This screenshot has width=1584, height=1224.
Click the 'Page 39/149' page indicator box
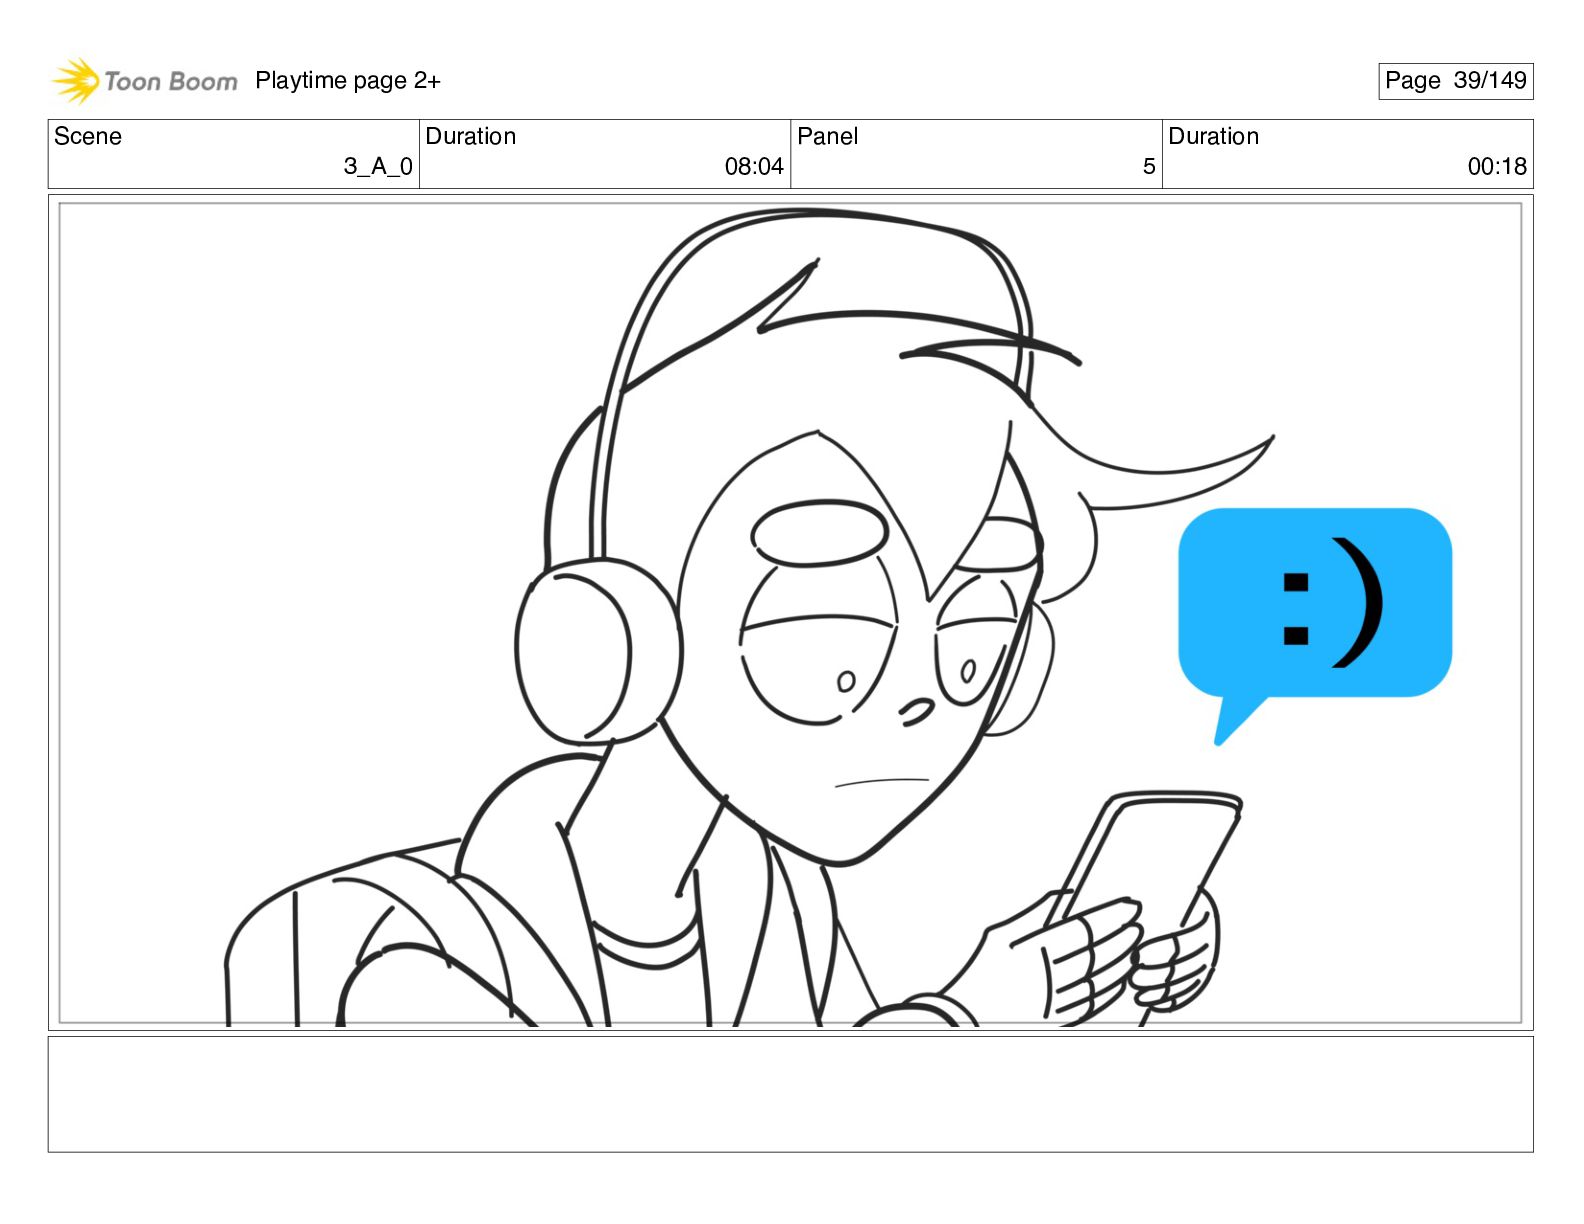point(1455,81)
